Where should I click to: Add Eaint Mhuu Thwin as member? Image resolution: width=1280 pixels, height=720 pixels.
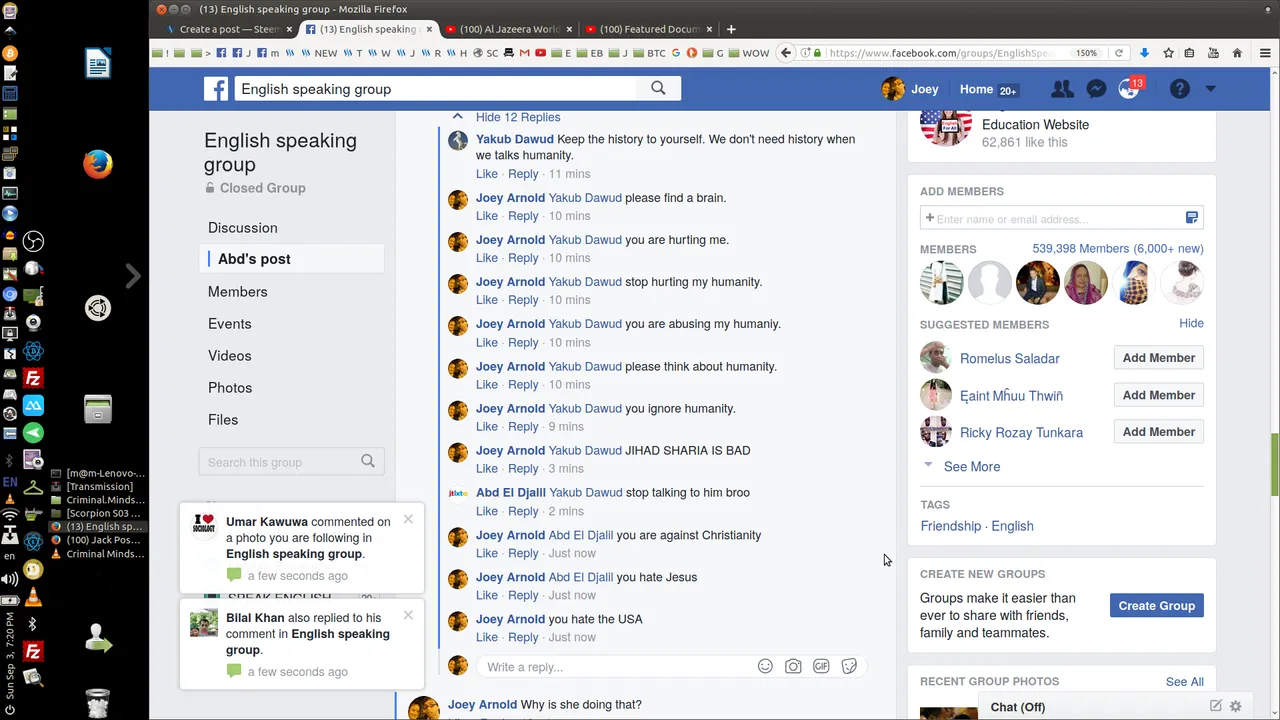(x=1158, y=395)
